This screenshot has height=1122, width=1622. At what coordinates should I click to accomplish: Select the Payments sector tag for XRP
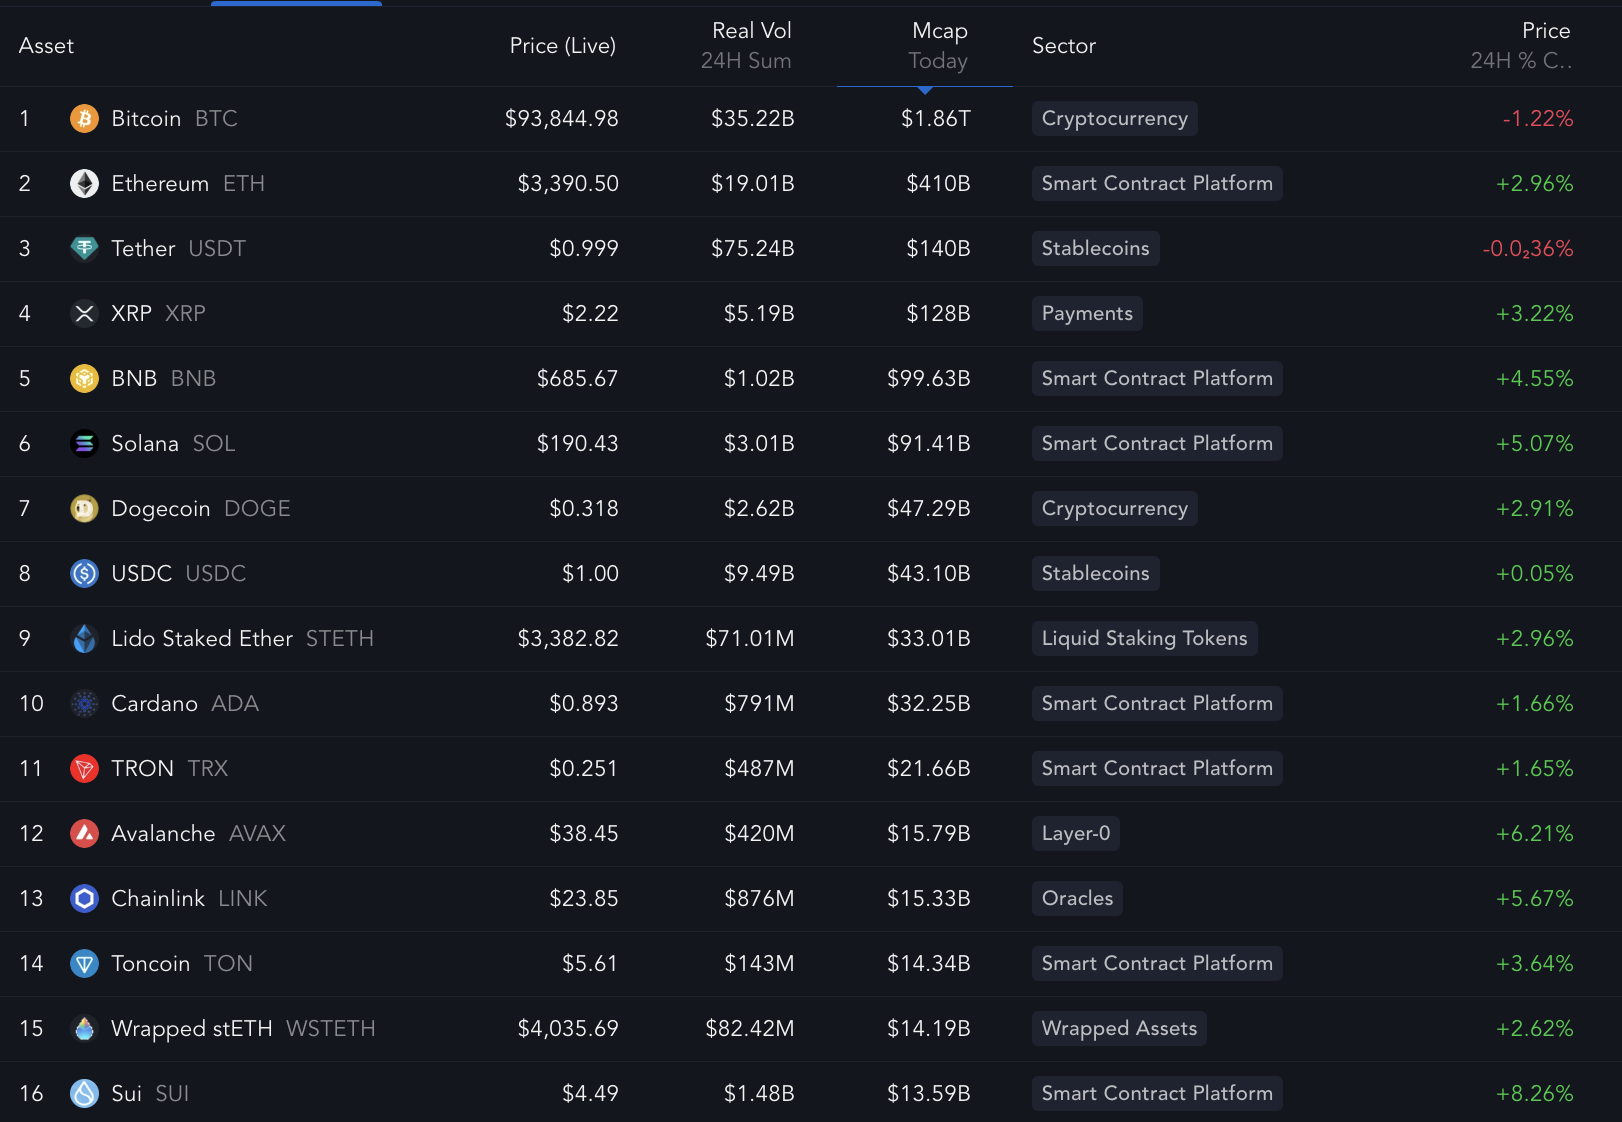click(x=1086, y=314)
